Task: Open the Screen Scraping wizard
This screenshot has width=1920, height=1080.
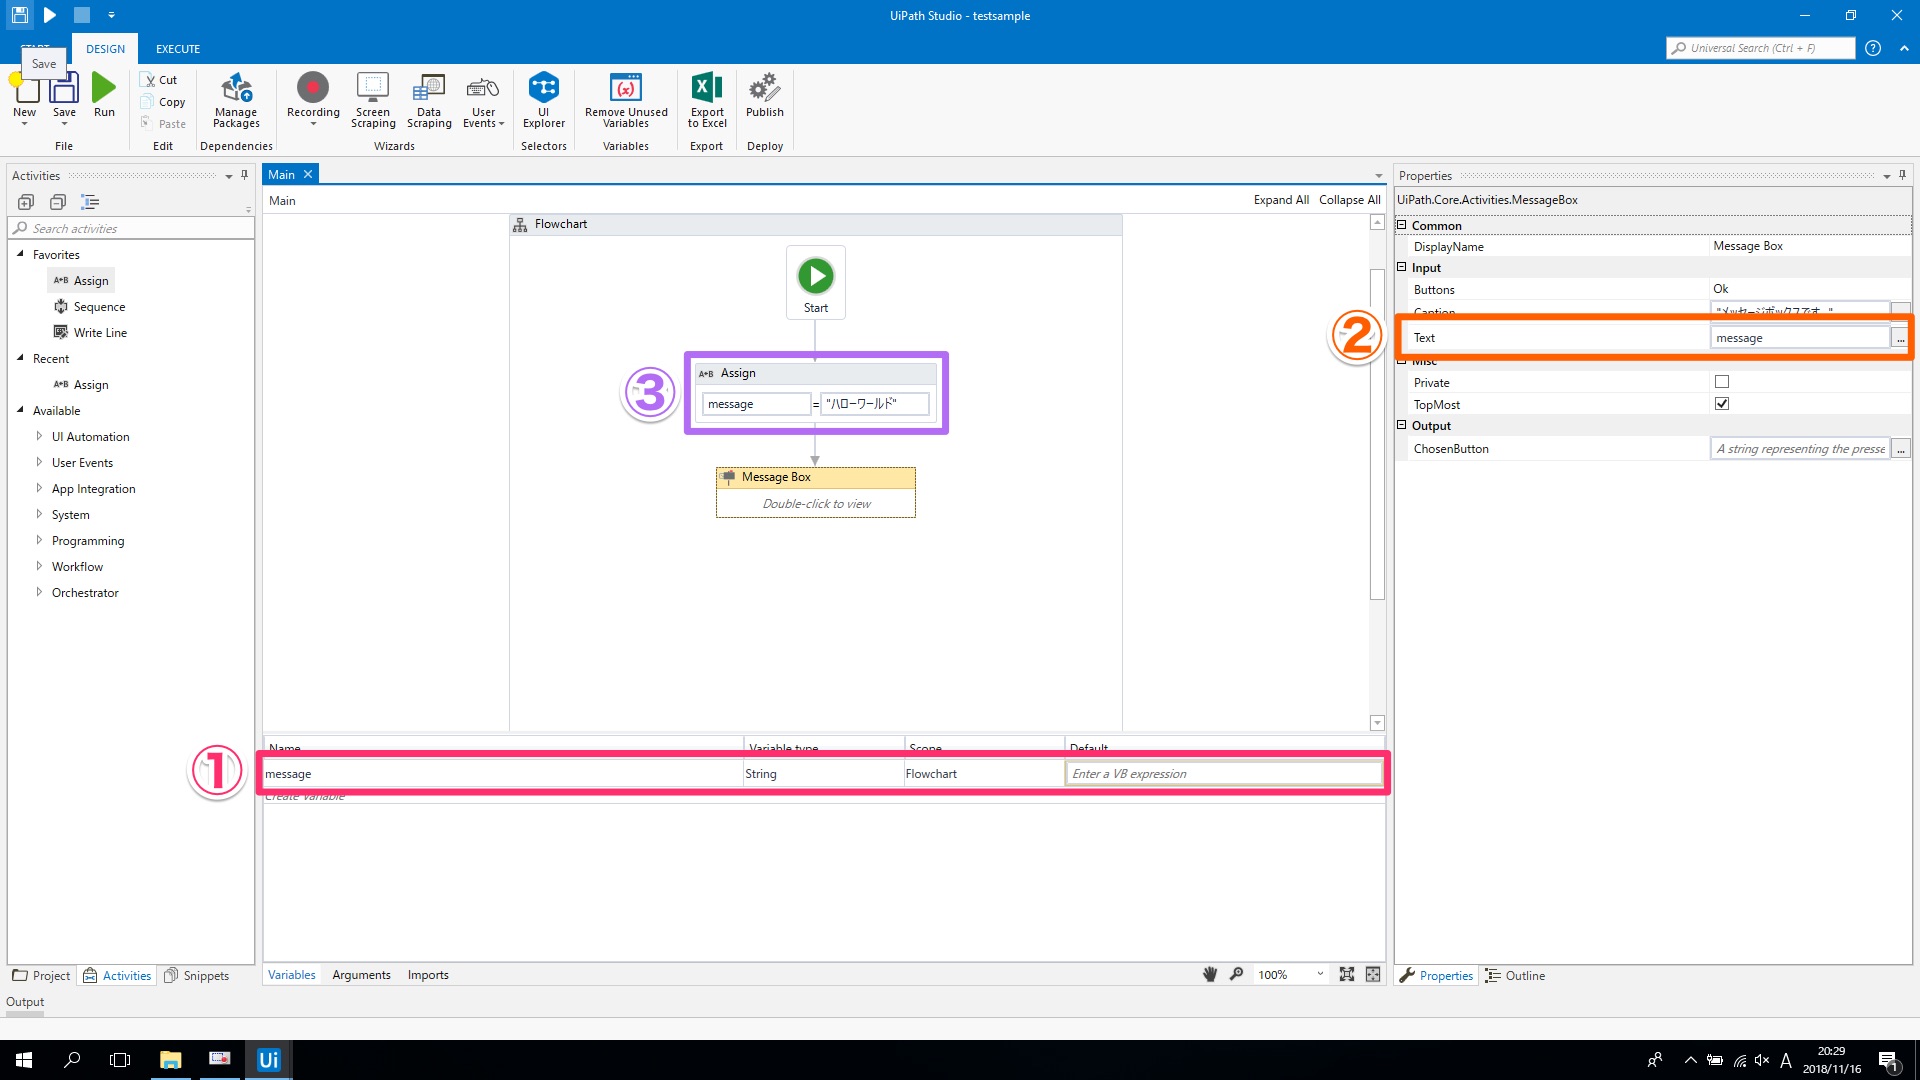Action: point(373,89)
